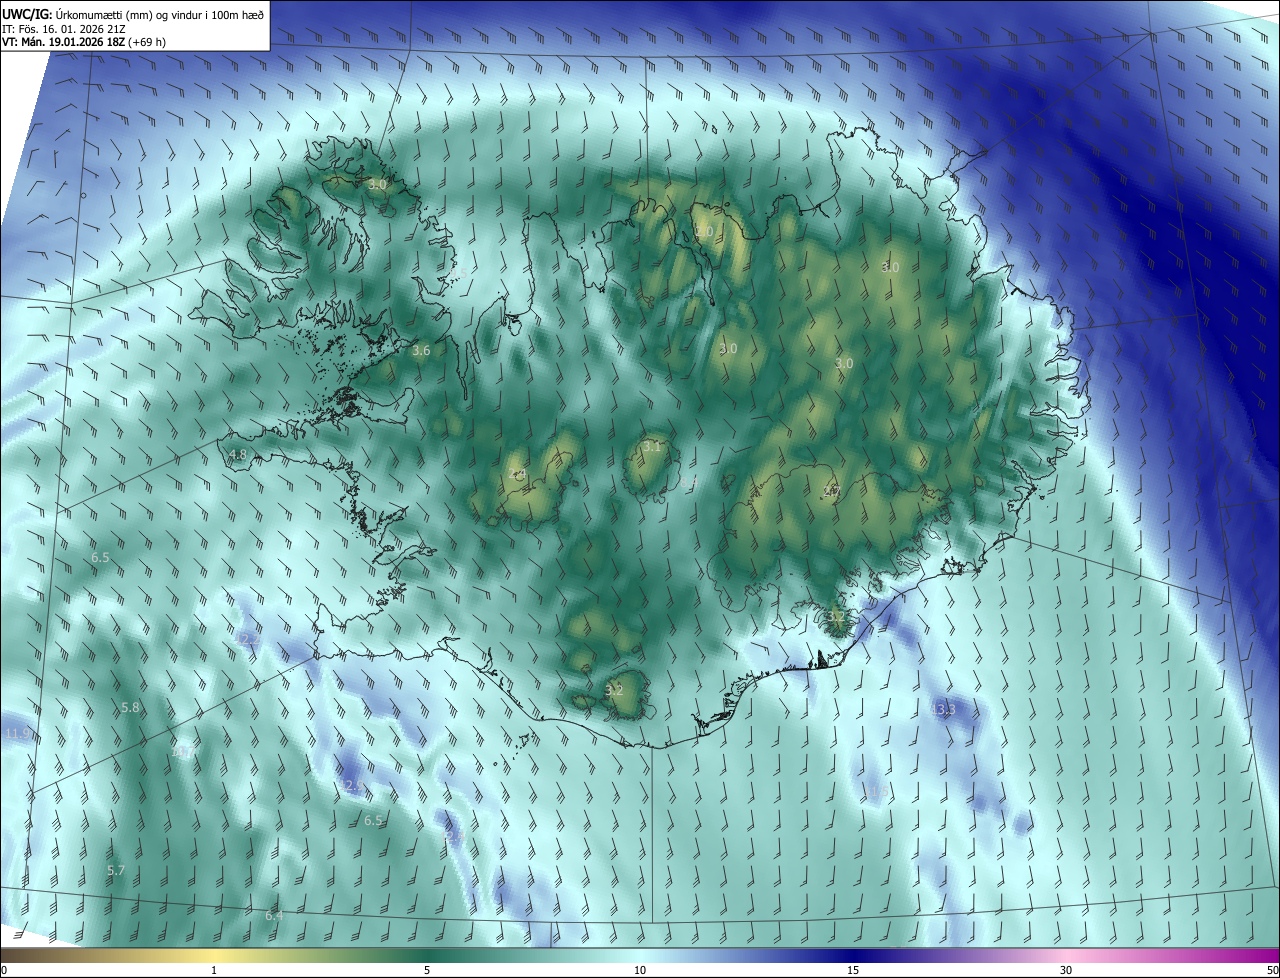Click the 13.3 value label over the sea

click(943, 709)
